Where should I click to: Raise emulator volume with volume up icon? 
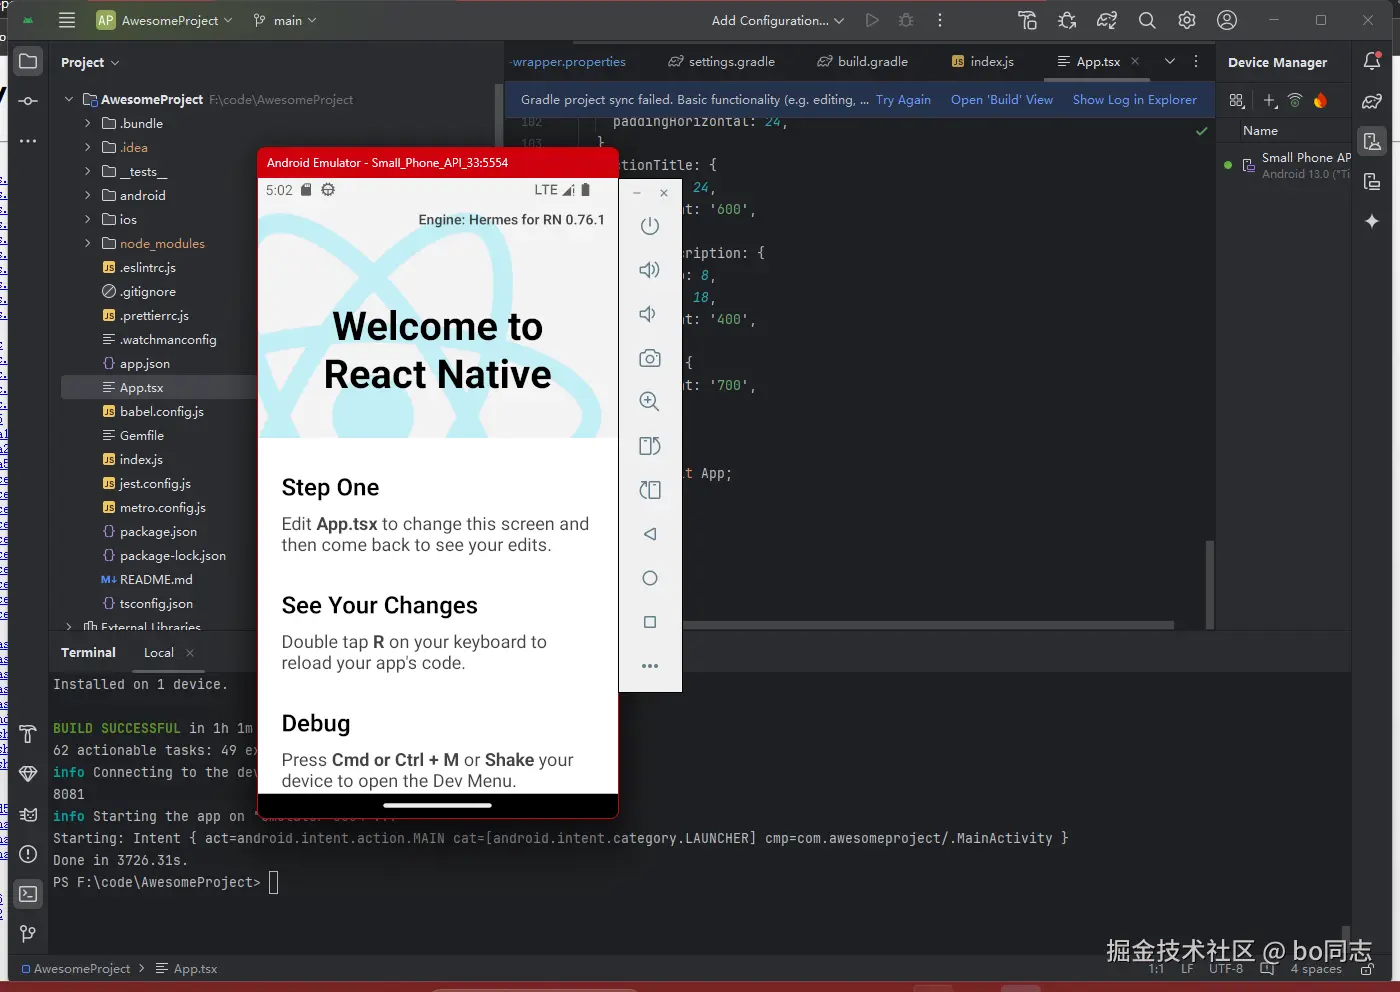[650, 270]
